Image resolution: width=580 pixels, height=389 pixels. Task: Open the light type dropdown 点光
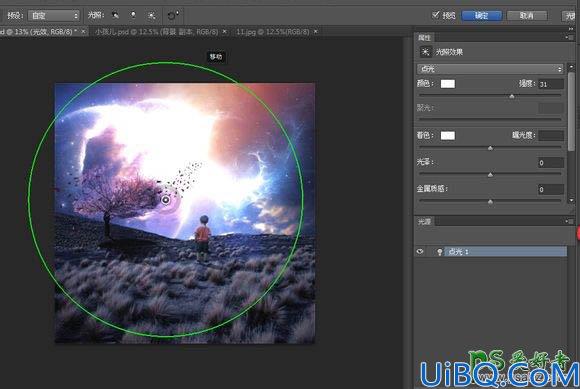[x=490, y=69]
